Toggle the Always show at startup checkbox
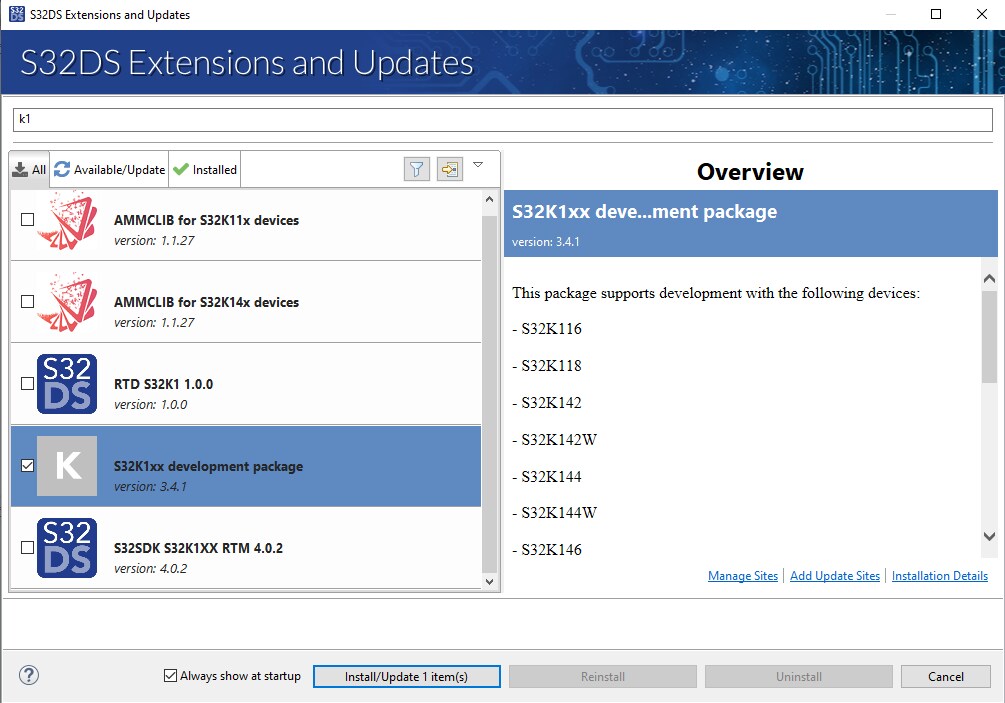Image resolution: width=1005 pixels, height=703 pixels. [x=170, y=676]
